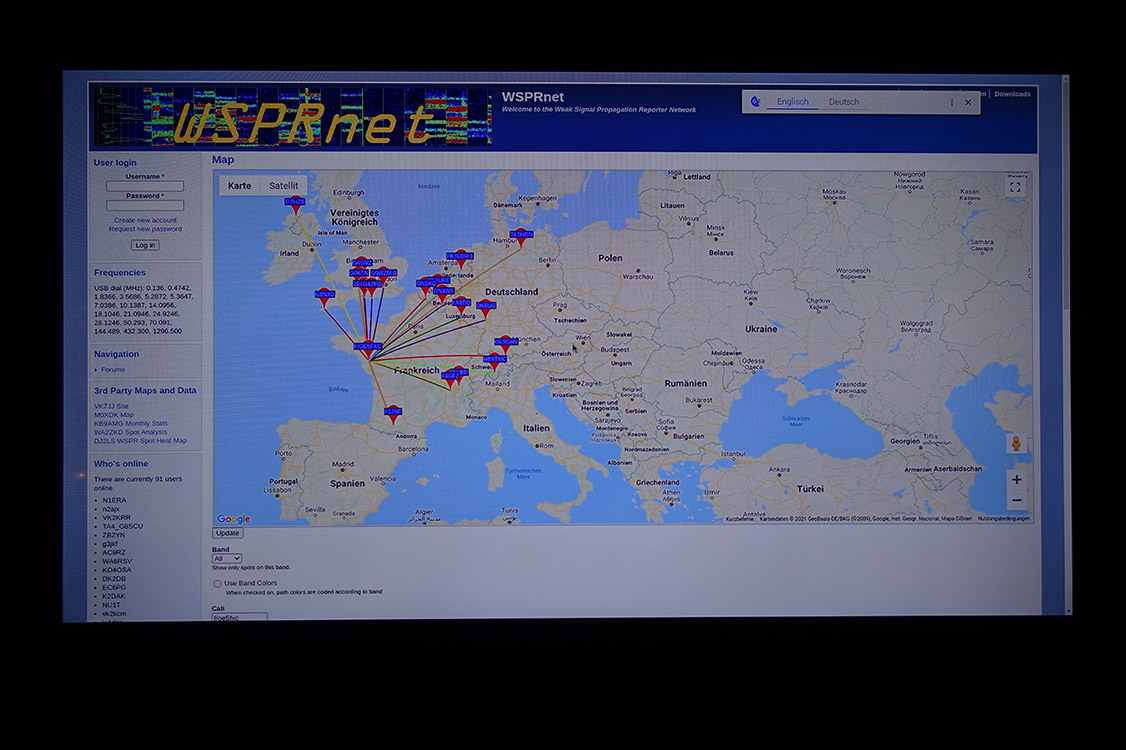1126x750 pixels.
Task: Click the Google Translate icon in the popup
Action: (755, 102)
